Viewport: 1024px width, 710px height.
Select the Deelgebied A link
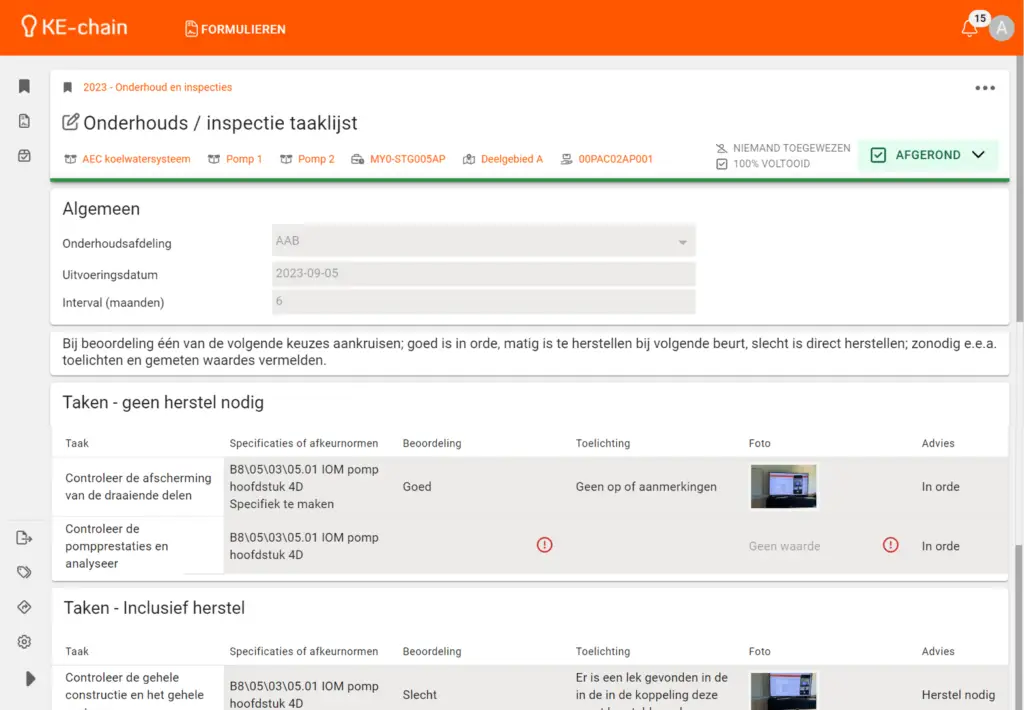pyautogui.click(x=512, y=159)
